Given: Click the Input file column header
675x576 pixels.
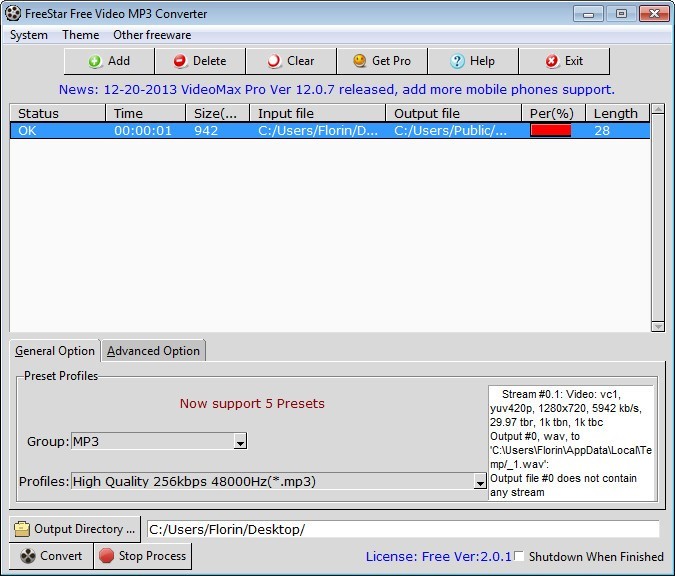Looking at the screenshot, I should 318,113.
